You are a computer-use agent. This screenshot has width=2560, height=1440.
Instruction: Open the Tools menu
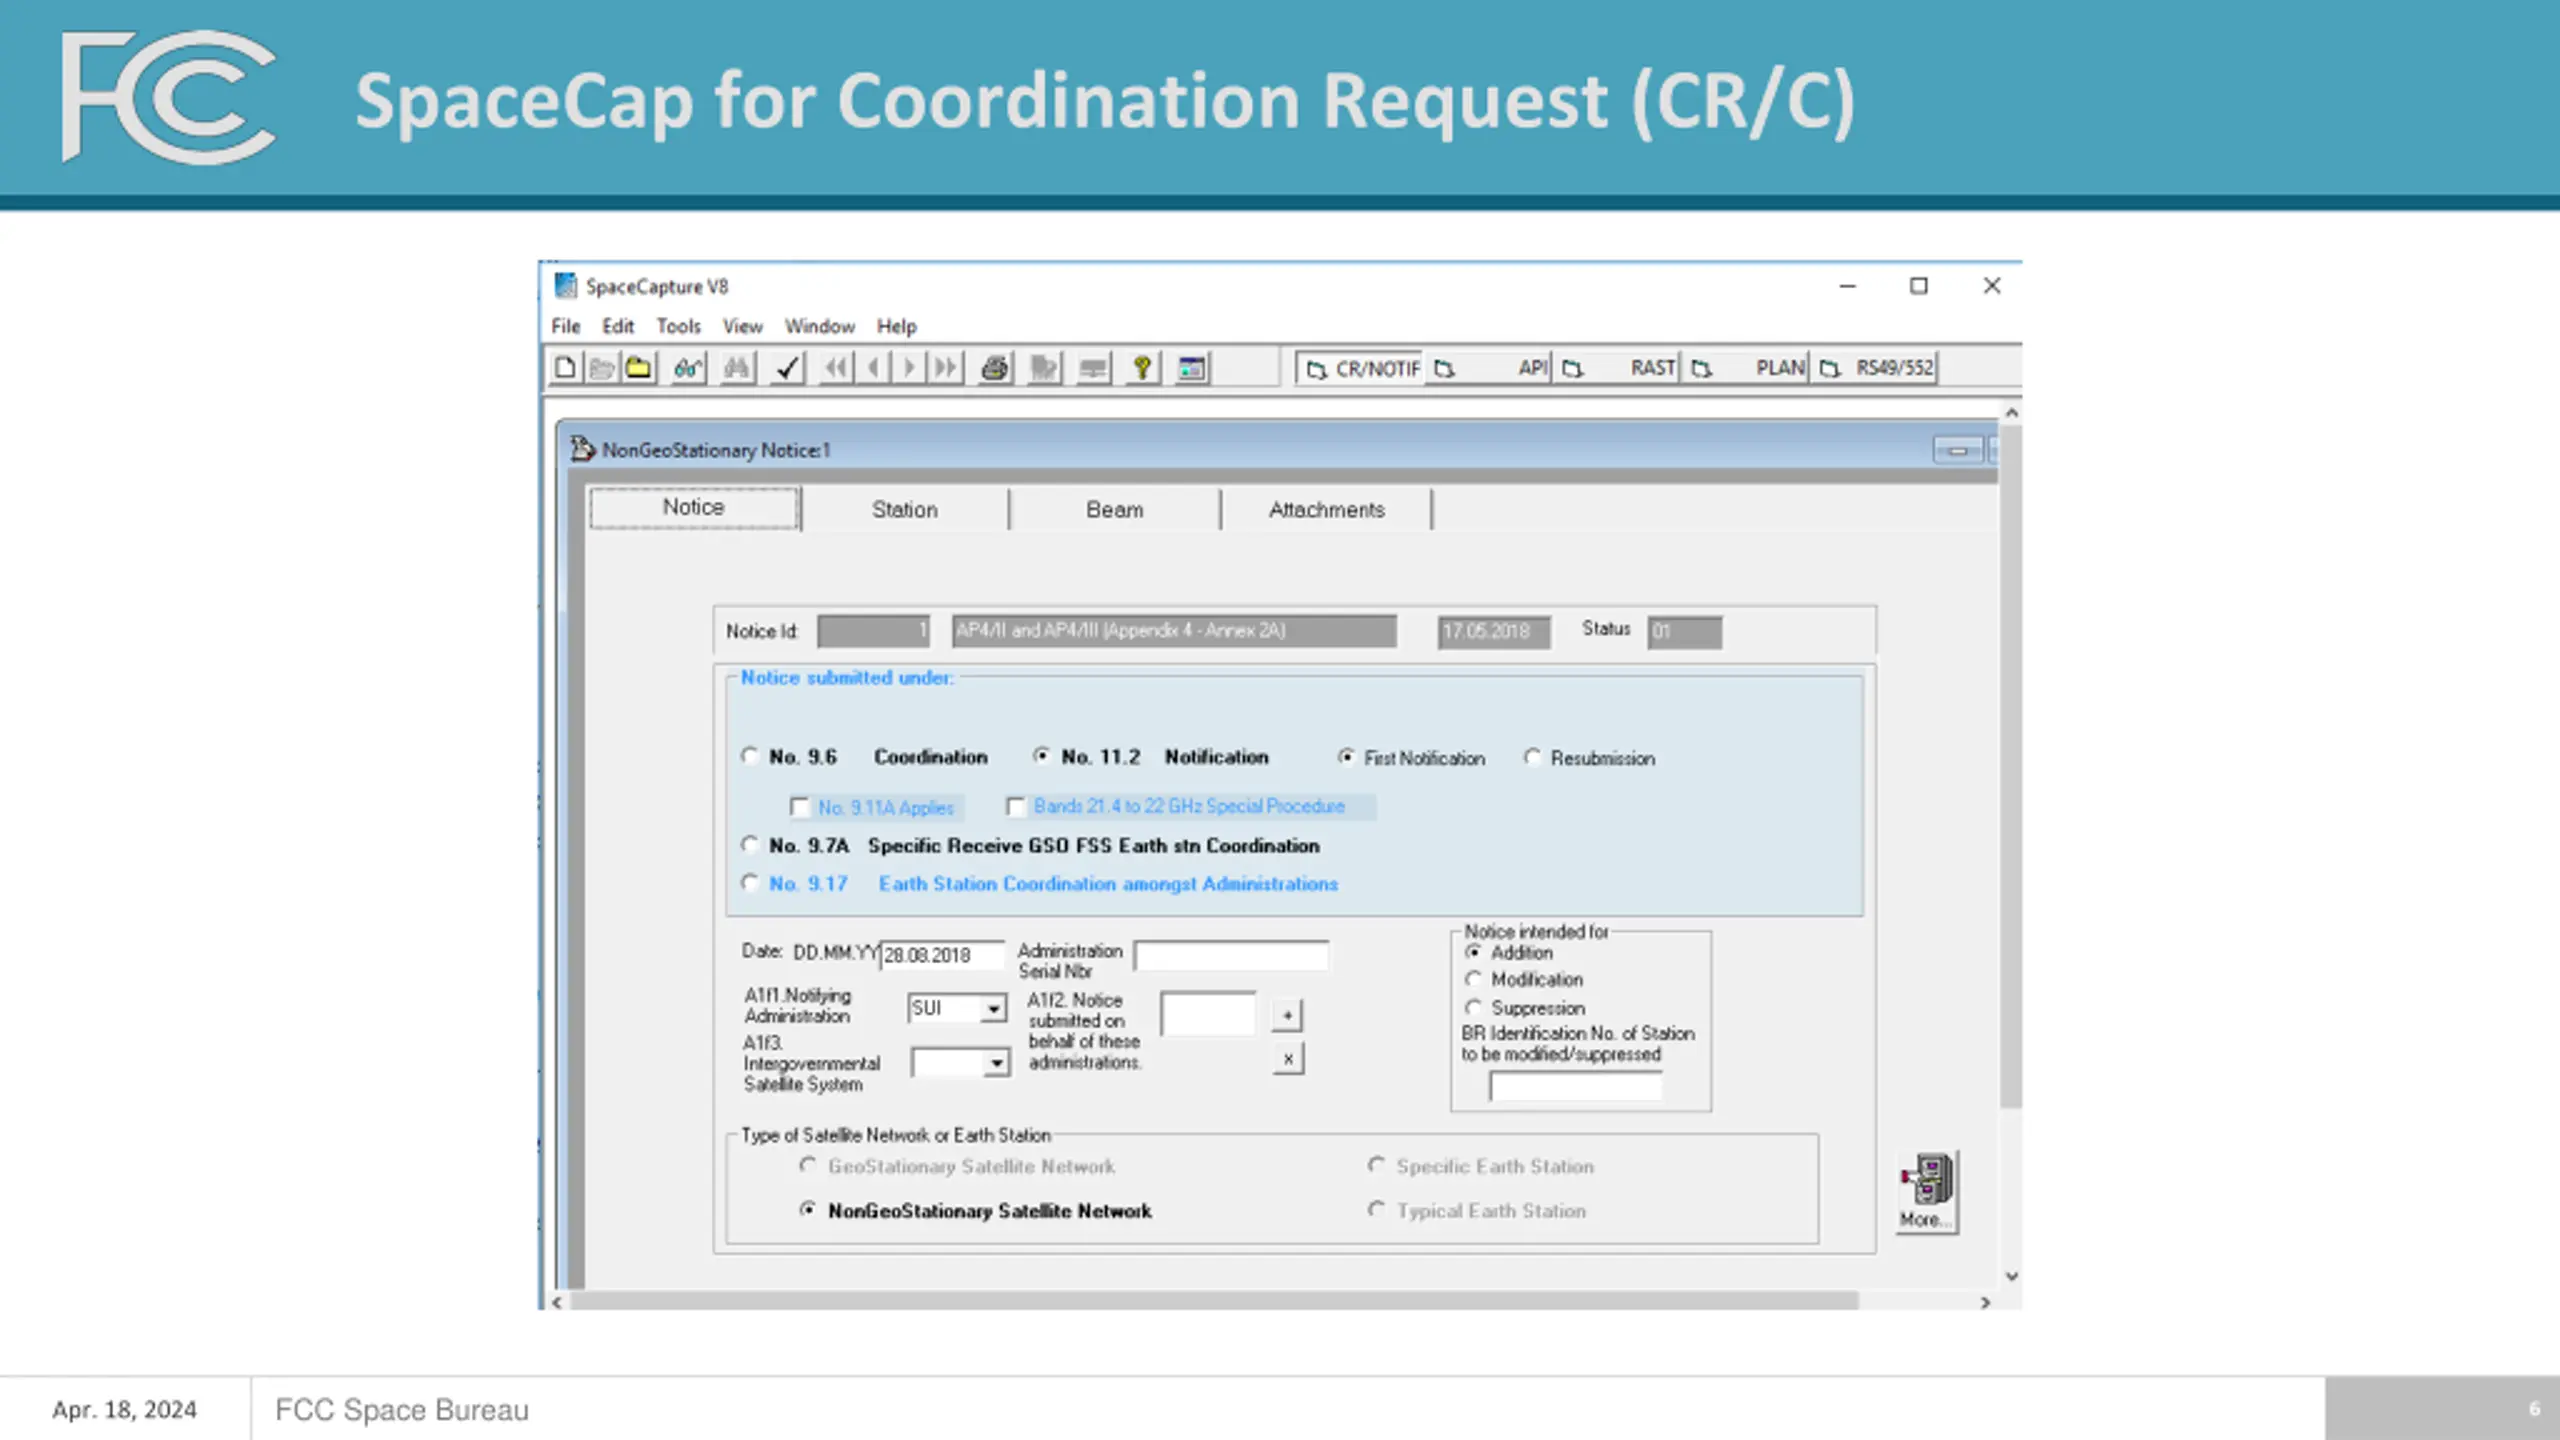point(679,326)
